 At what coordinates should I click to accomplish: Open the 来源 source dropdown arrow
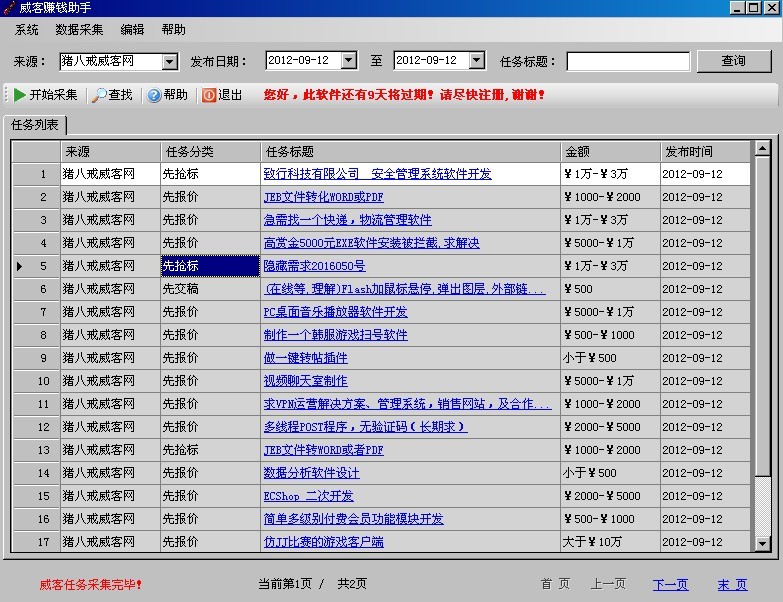169,61
